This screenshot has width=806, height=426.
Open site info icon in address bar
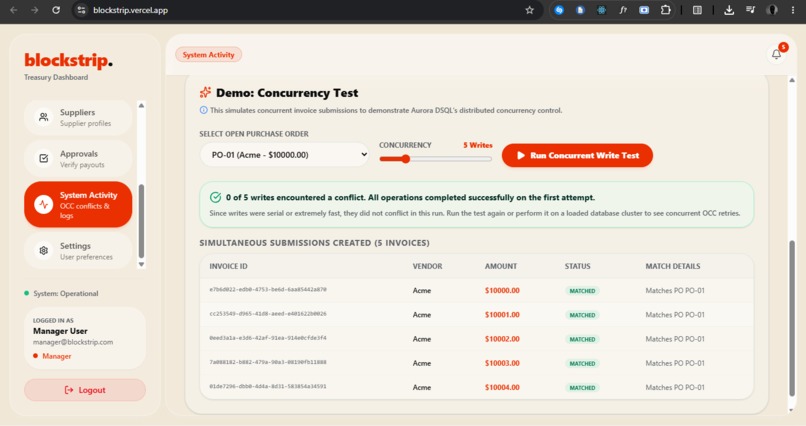81,10
